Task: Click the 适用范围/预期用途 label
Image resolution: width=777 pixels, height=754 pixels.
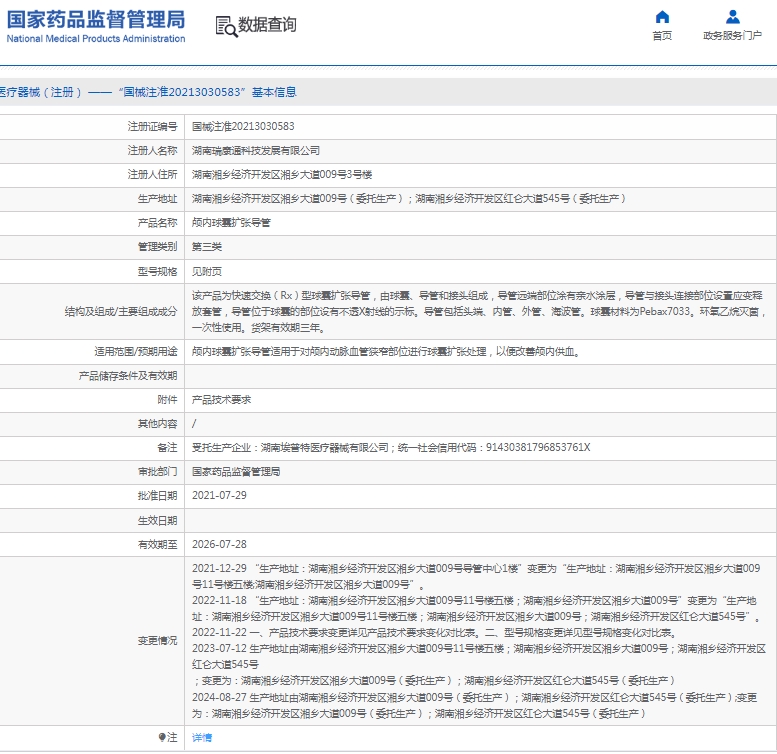Action: point(136,352)
